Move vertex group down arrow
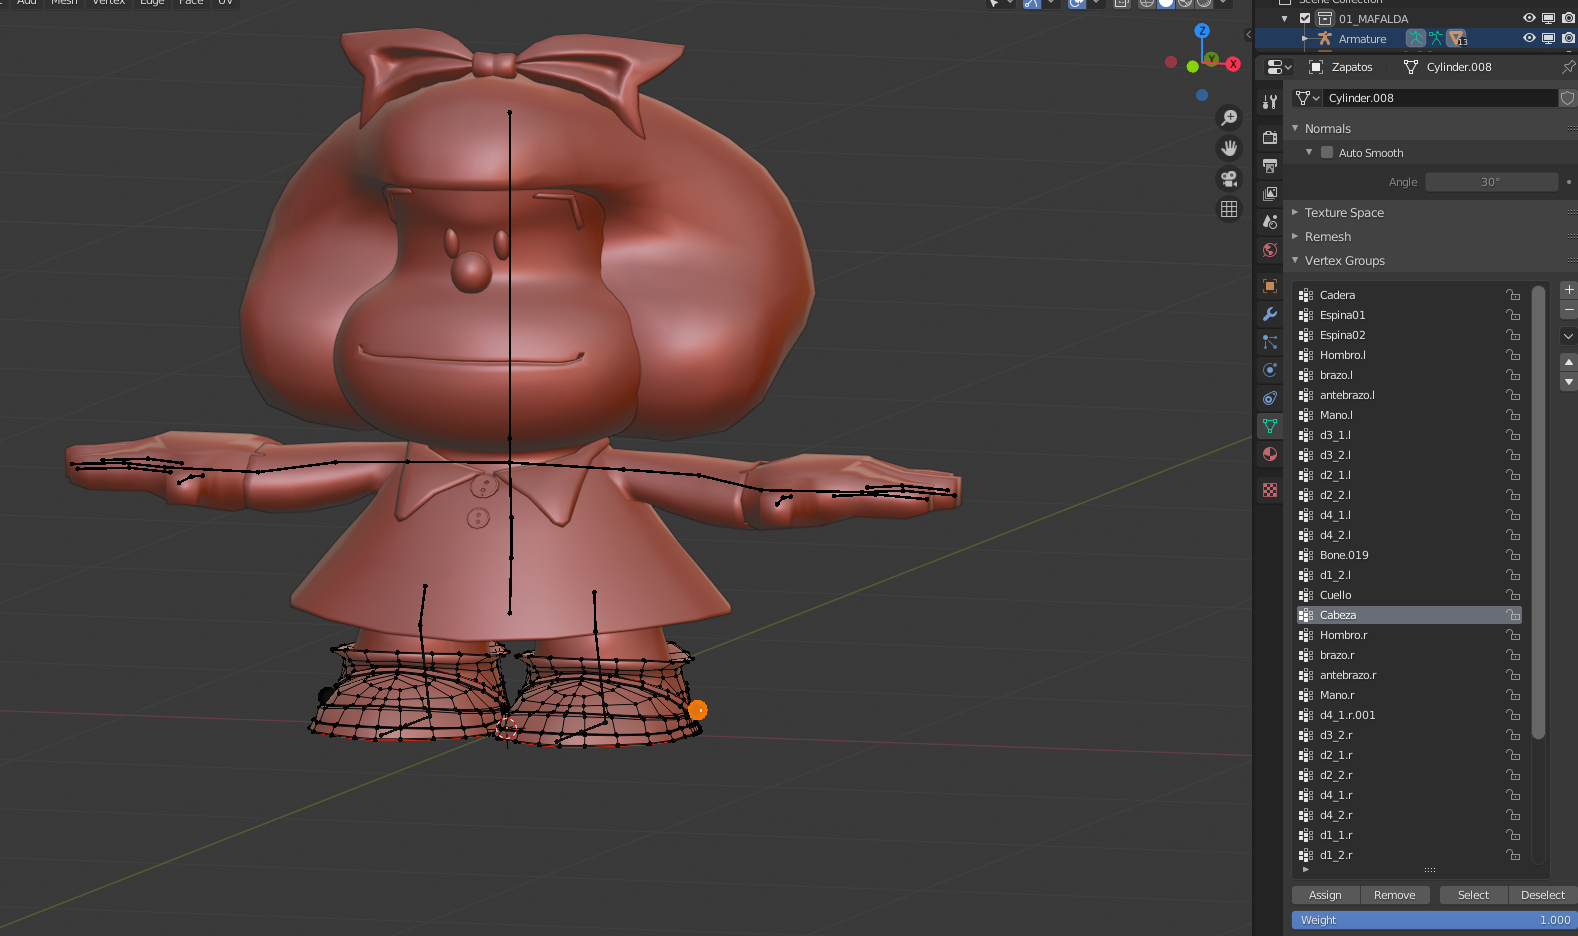Screen dimensions: 1578x936 click(1568, 382)
